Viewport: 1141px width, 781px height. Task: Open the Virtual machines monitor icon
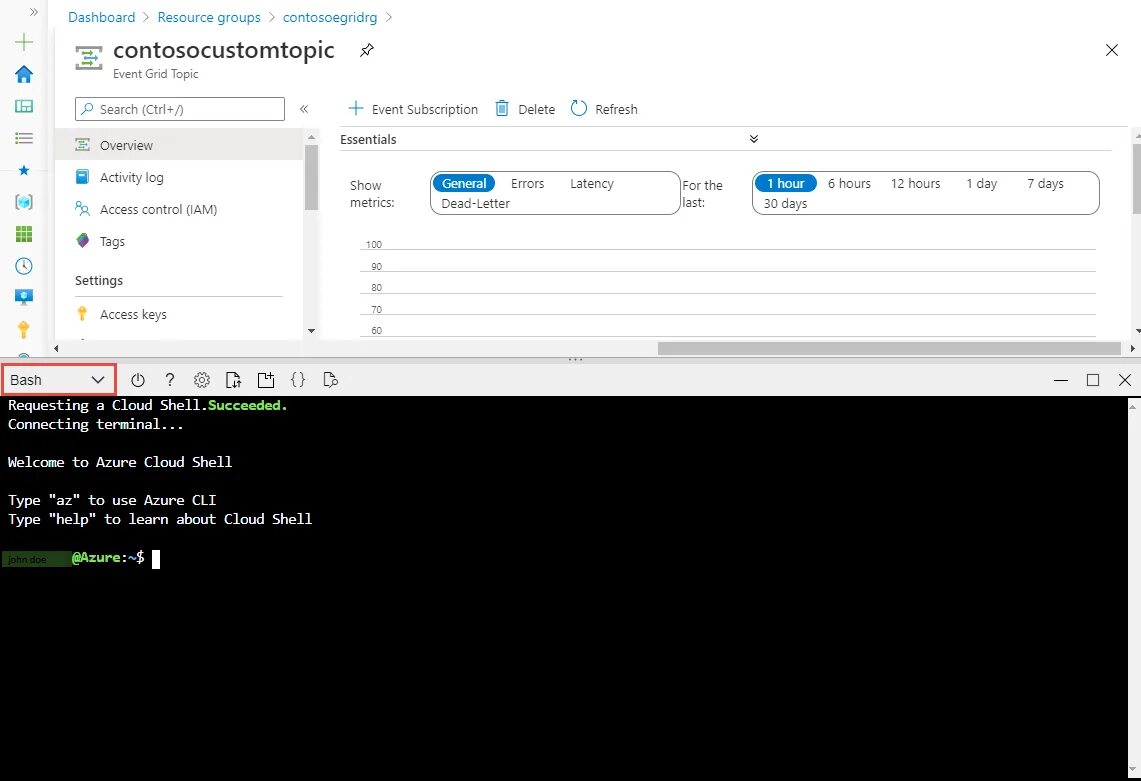pyautogui.click(x=24, y=297)
